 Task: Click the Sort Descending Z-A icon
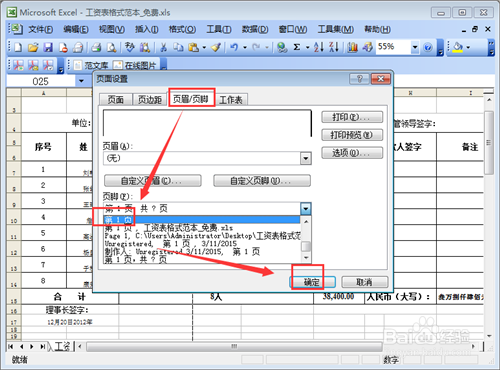(x=334, y=47)
